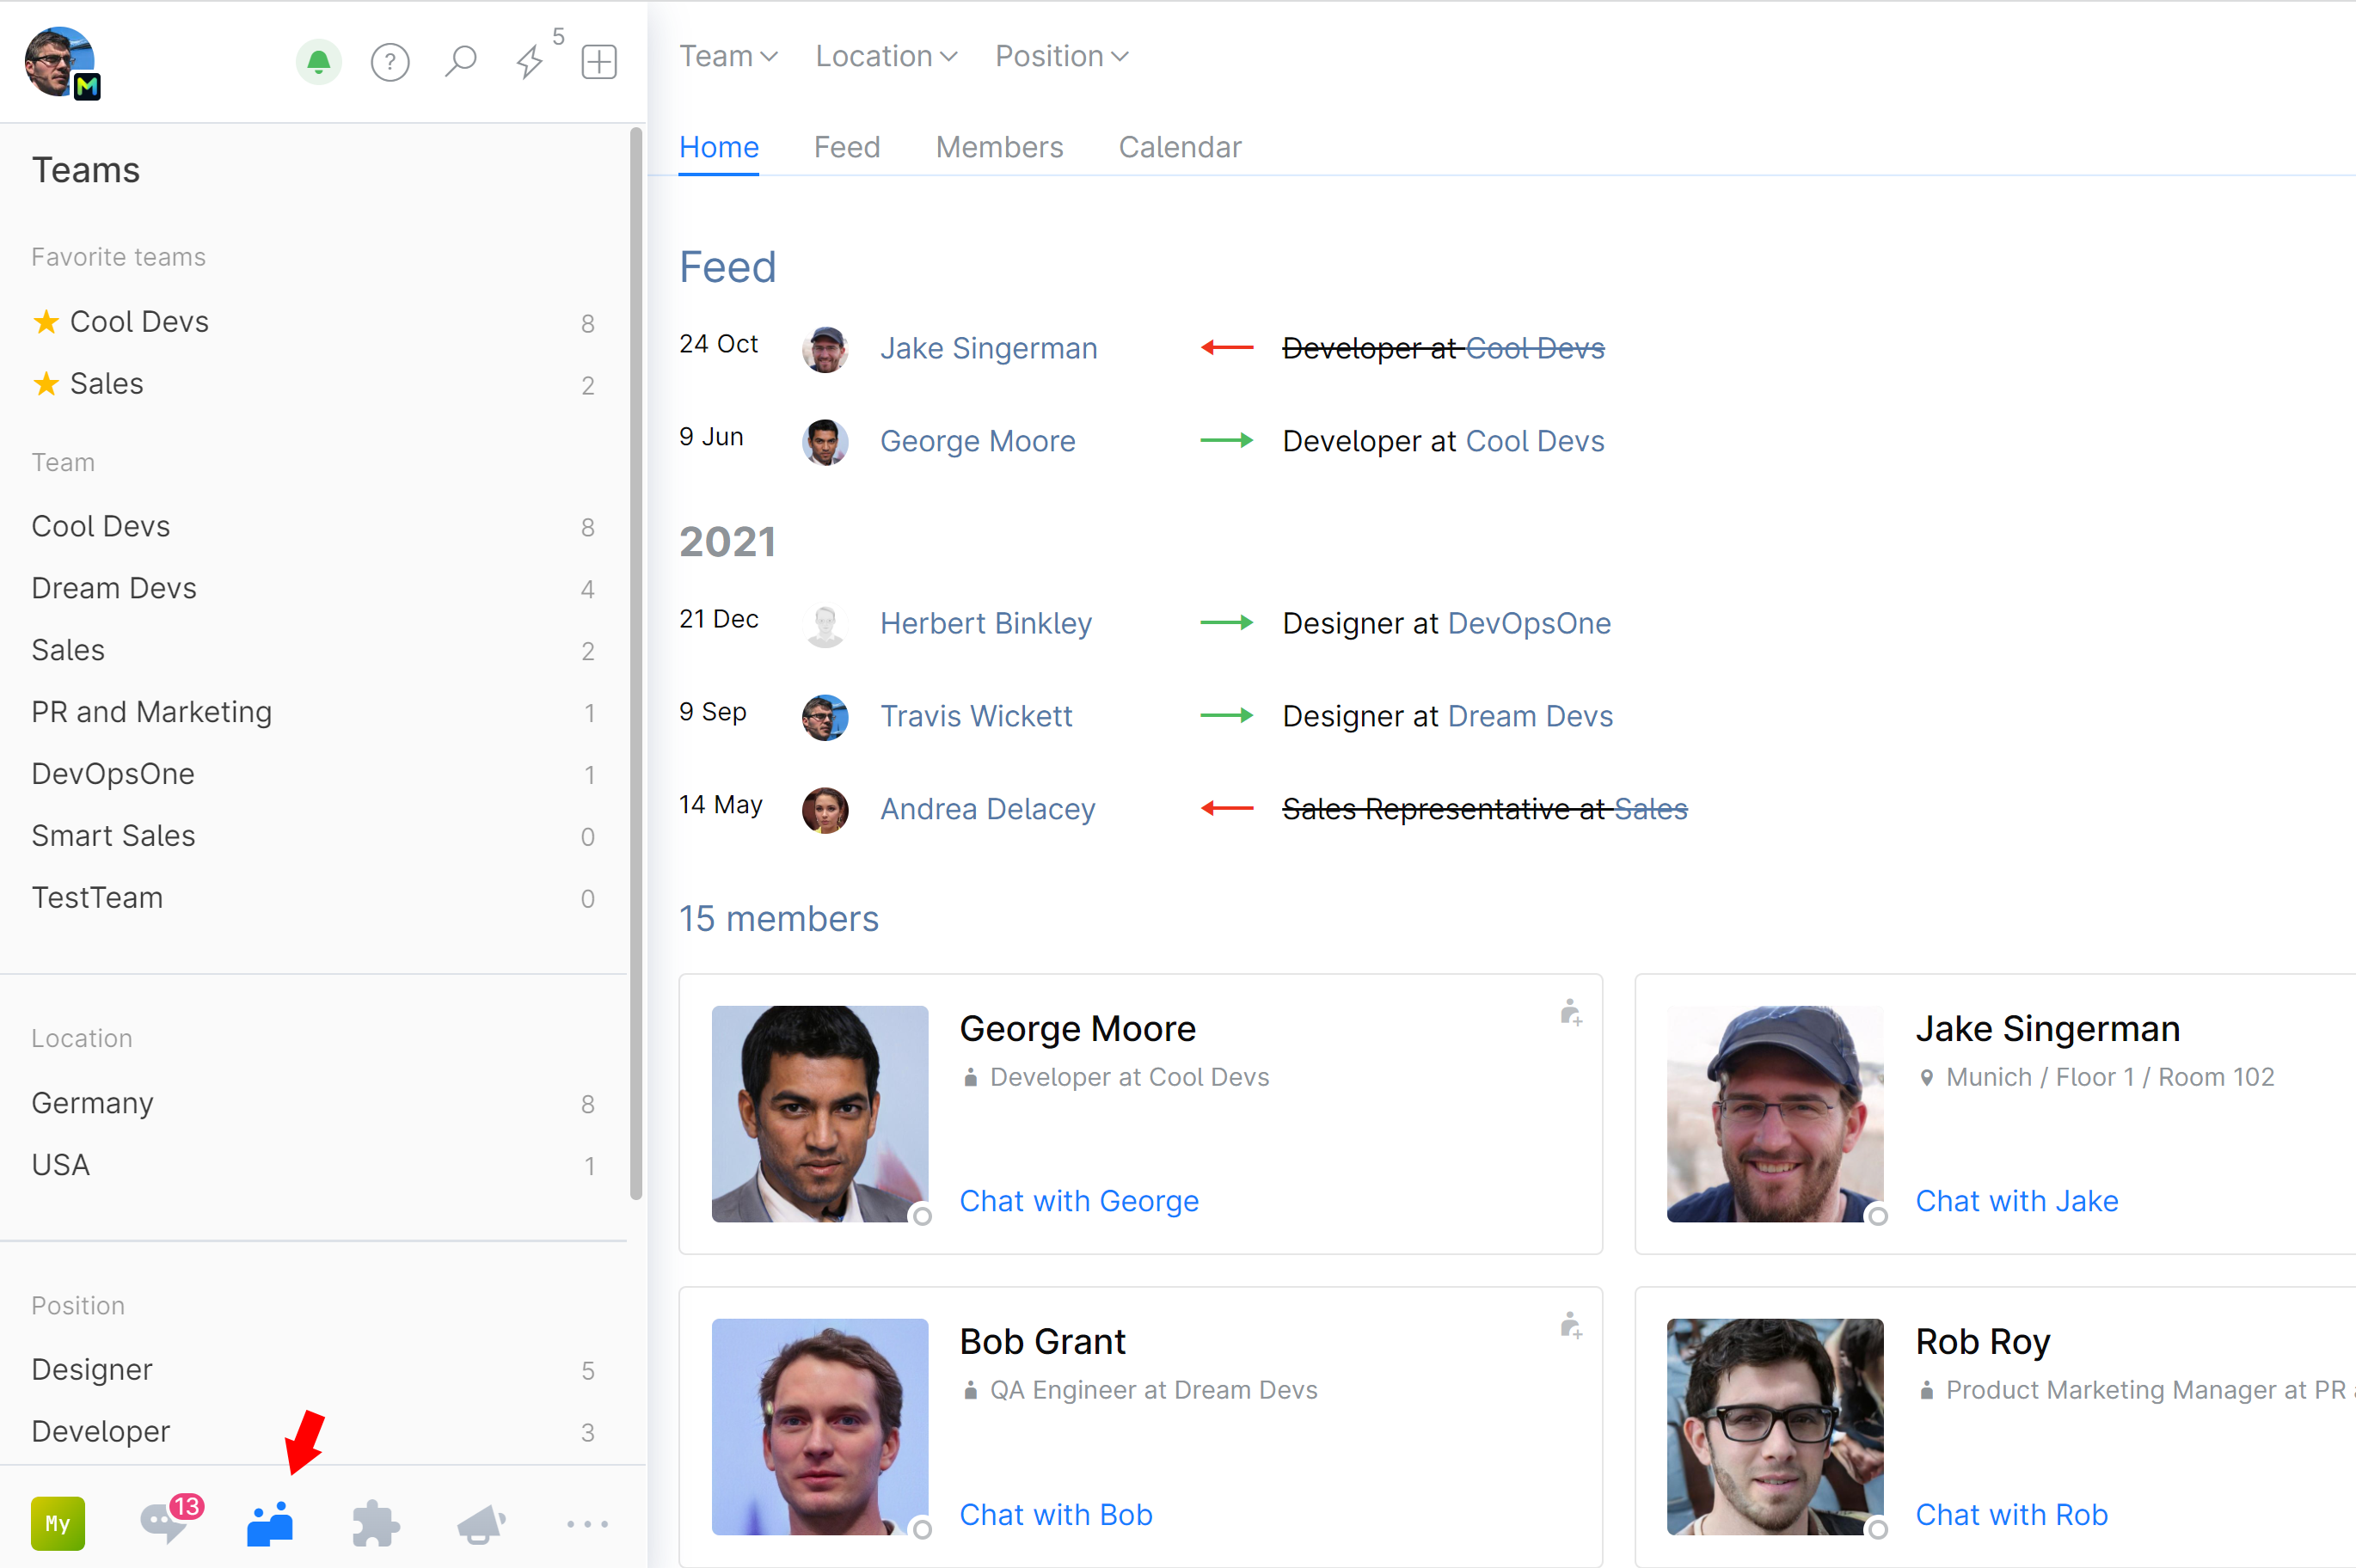2356x1568 pixels.
Task: Open the lightning bolt quick actions icon
Action: point(530,62)
